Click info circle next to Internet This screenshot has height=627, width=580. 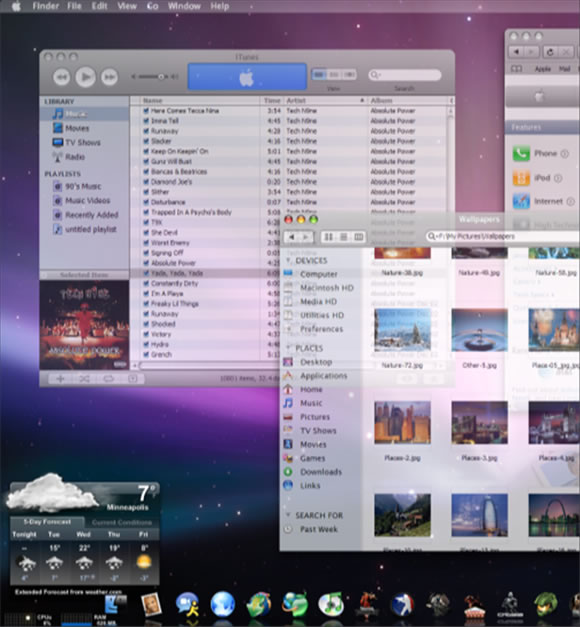pos(571,202)
